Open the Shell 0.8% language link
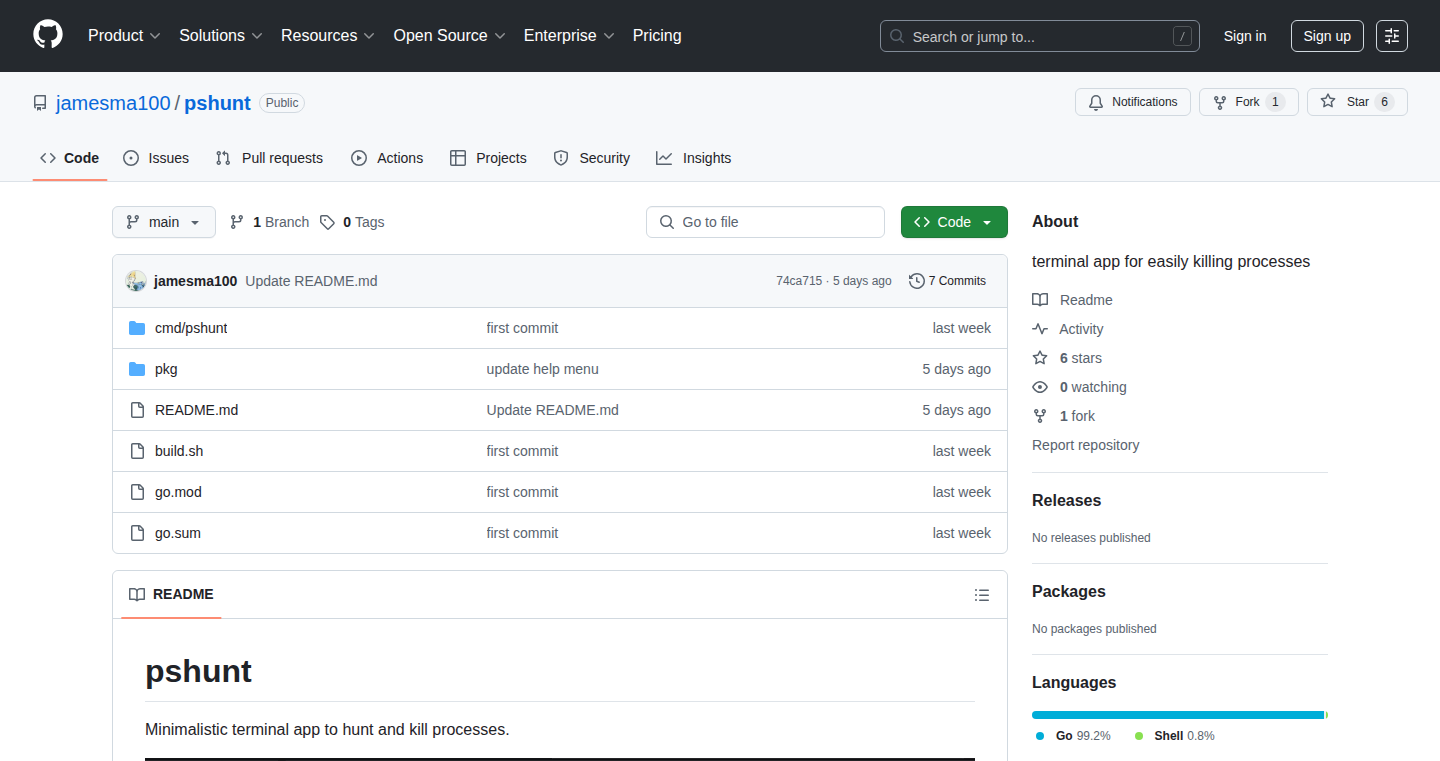This screenshot has width=1440, height=761. click(1175, 736)
